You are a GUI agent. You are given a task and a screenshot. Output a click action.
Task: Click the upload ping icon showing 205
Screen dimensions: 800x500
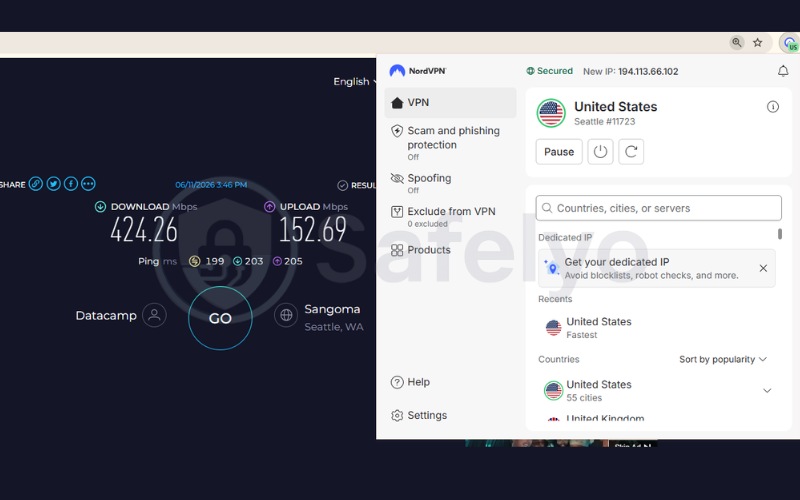[x=277, y=261]
